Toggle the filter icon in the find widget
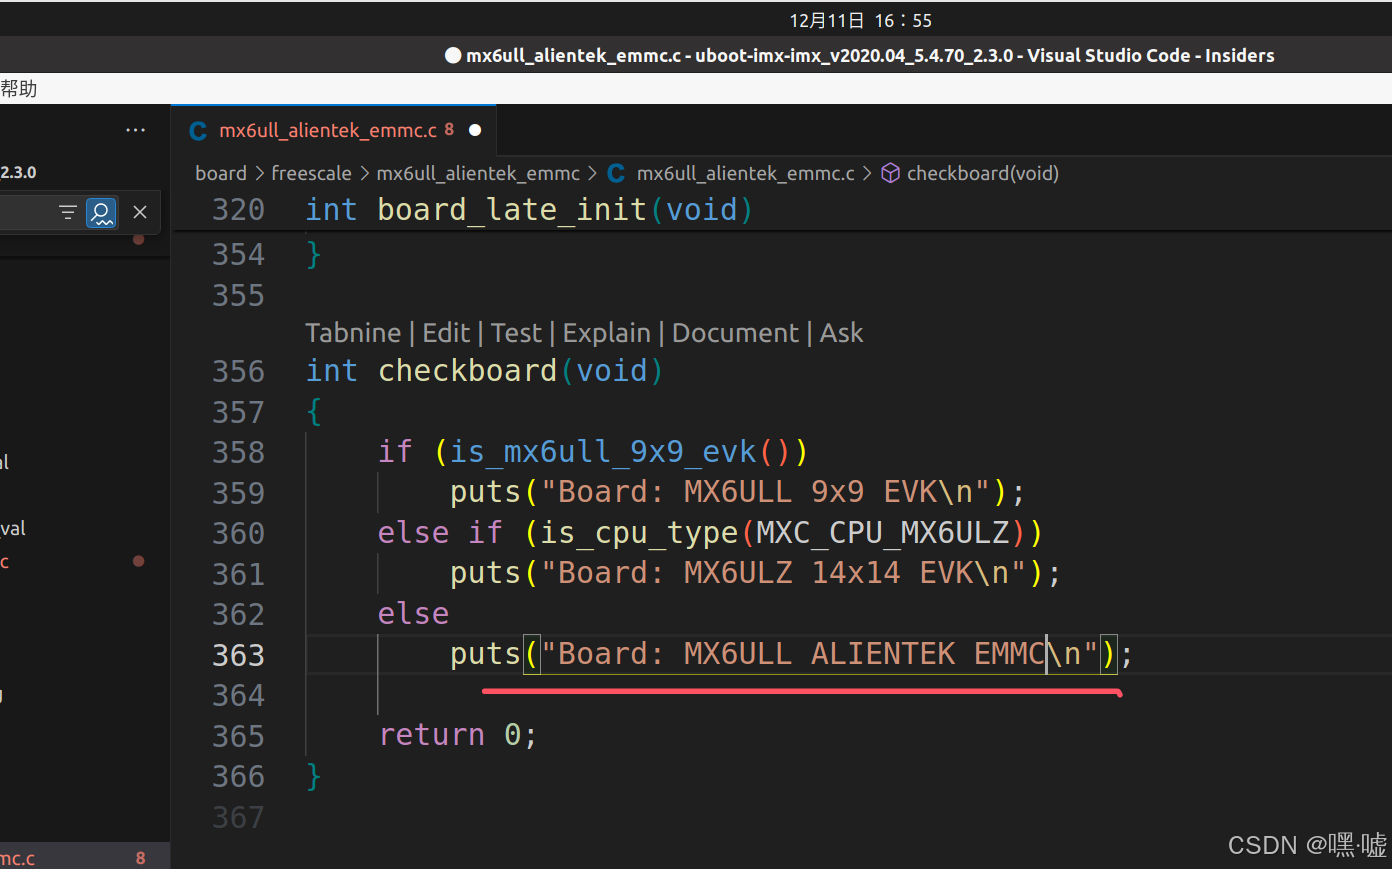1392x869 pixels. (67, 212)
